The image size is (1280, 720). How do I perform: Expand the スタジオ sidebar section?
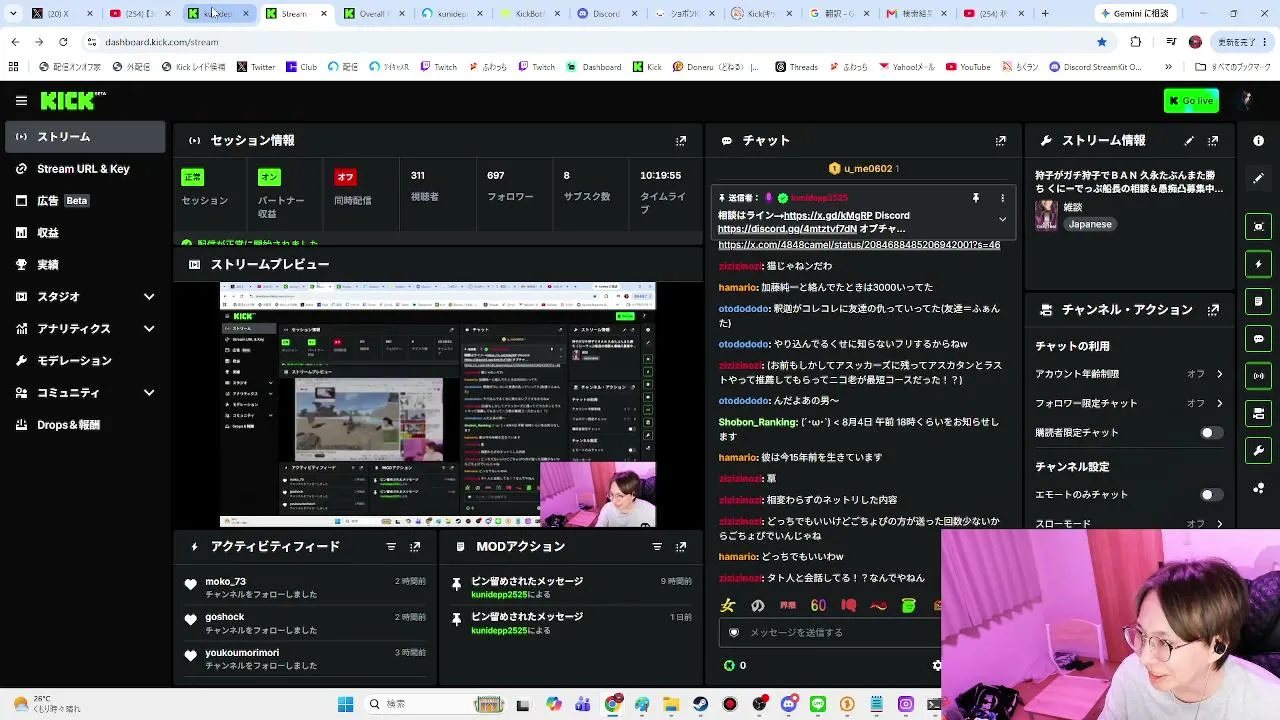click(83, 297)
